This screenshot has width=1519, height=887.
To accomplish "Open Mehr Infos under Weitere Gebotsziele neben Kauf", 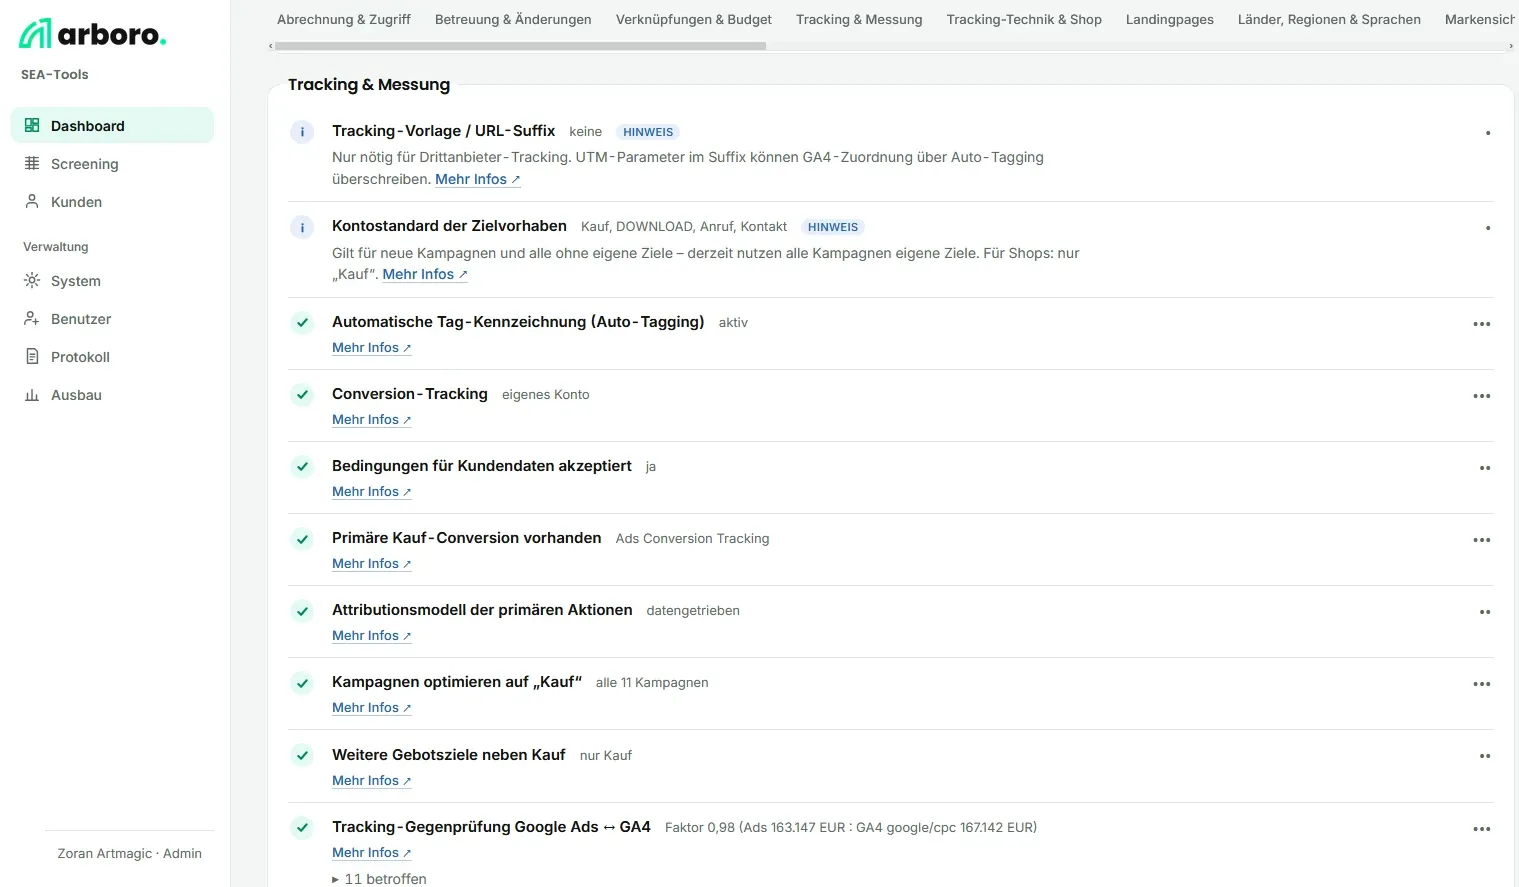I will coord(372,780).
